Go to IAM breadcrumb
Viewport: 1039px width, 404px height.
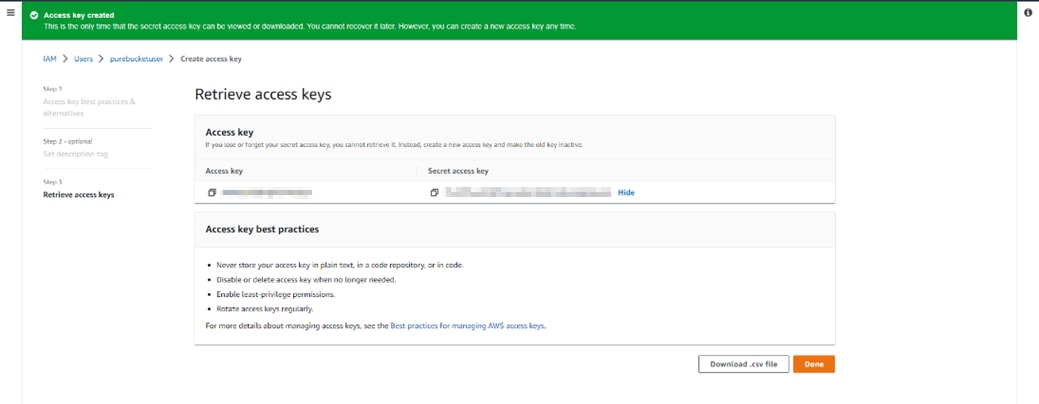click(x=49, y=59)
